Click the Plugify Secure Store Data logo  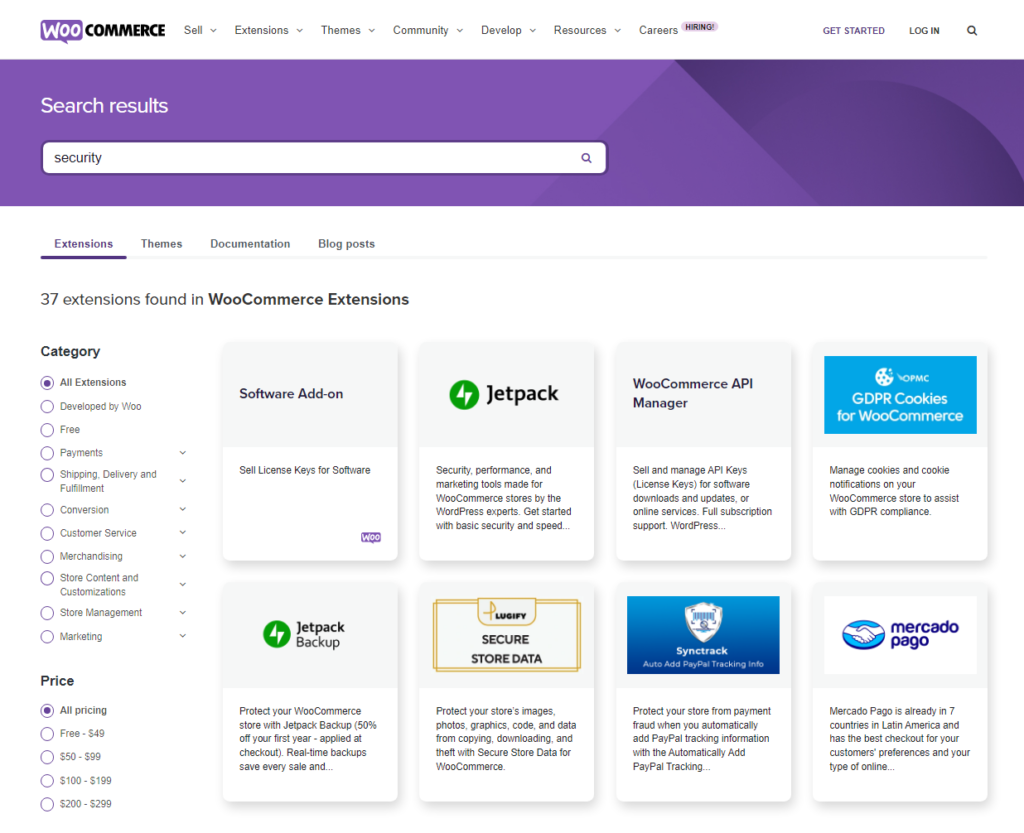pyautogui.click(x=507, y=635)
